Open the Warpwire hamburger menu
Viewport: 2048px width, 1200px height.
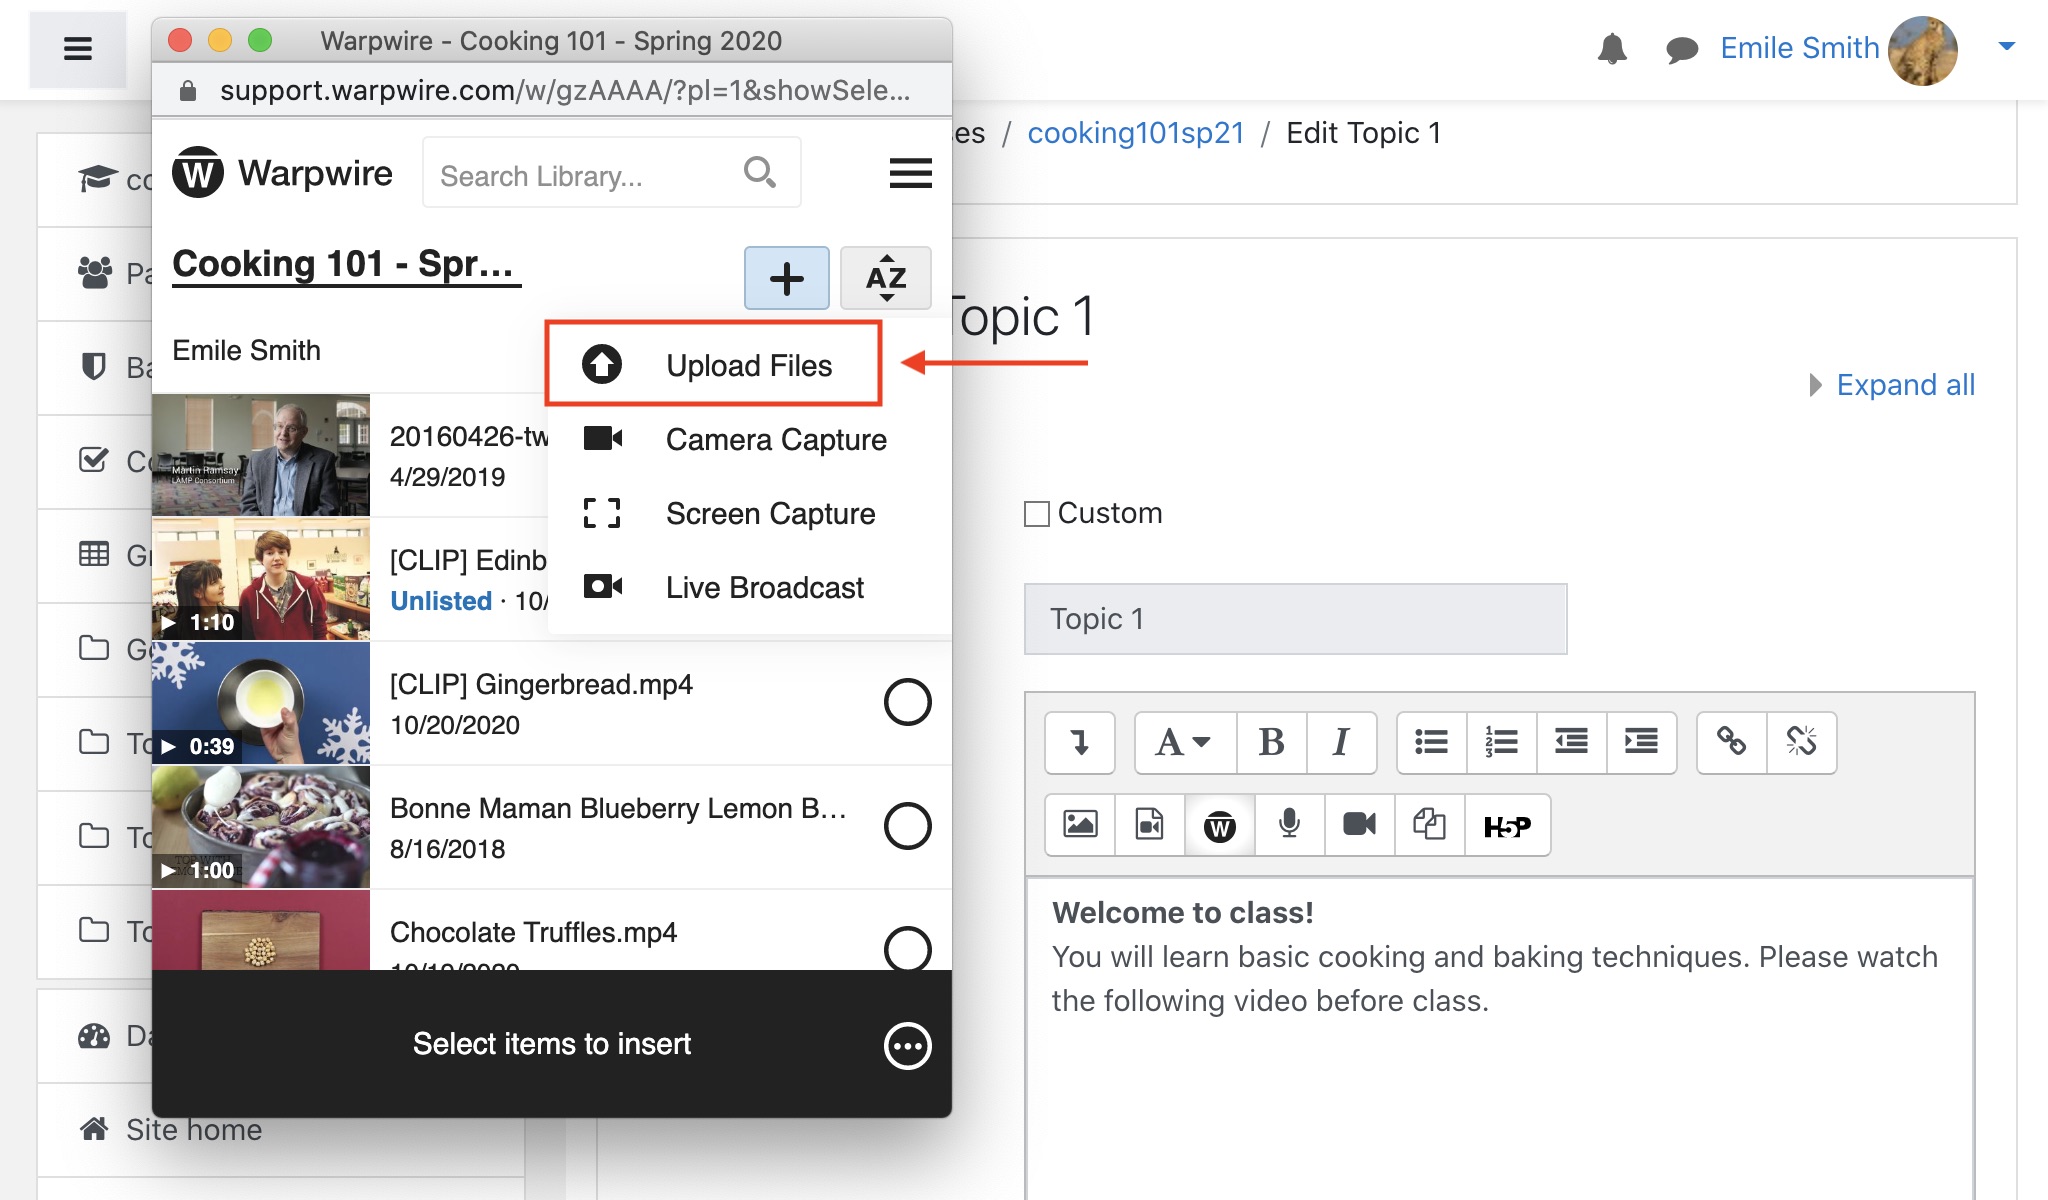pos(910,173)
